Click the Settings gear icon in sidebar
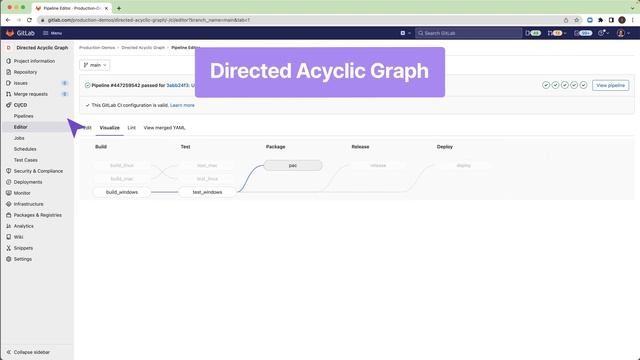Image resolution: width=640 pixels, height=360 pixels. 9,259
